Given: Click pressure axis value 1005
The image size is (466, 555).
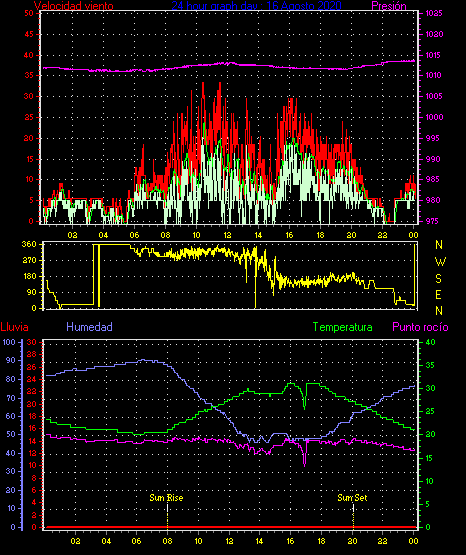Looking at the screenshot, I should [x=434, y=96].
